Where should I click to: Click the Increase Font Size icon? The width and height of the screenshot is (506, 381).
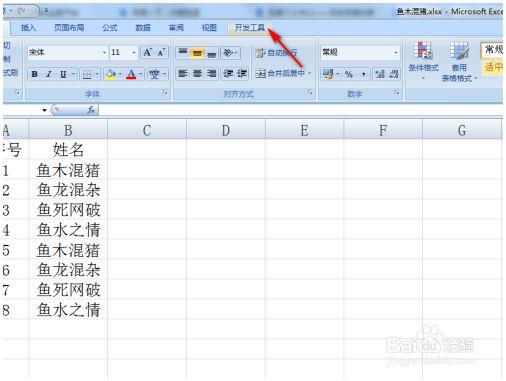click(147, 53)
